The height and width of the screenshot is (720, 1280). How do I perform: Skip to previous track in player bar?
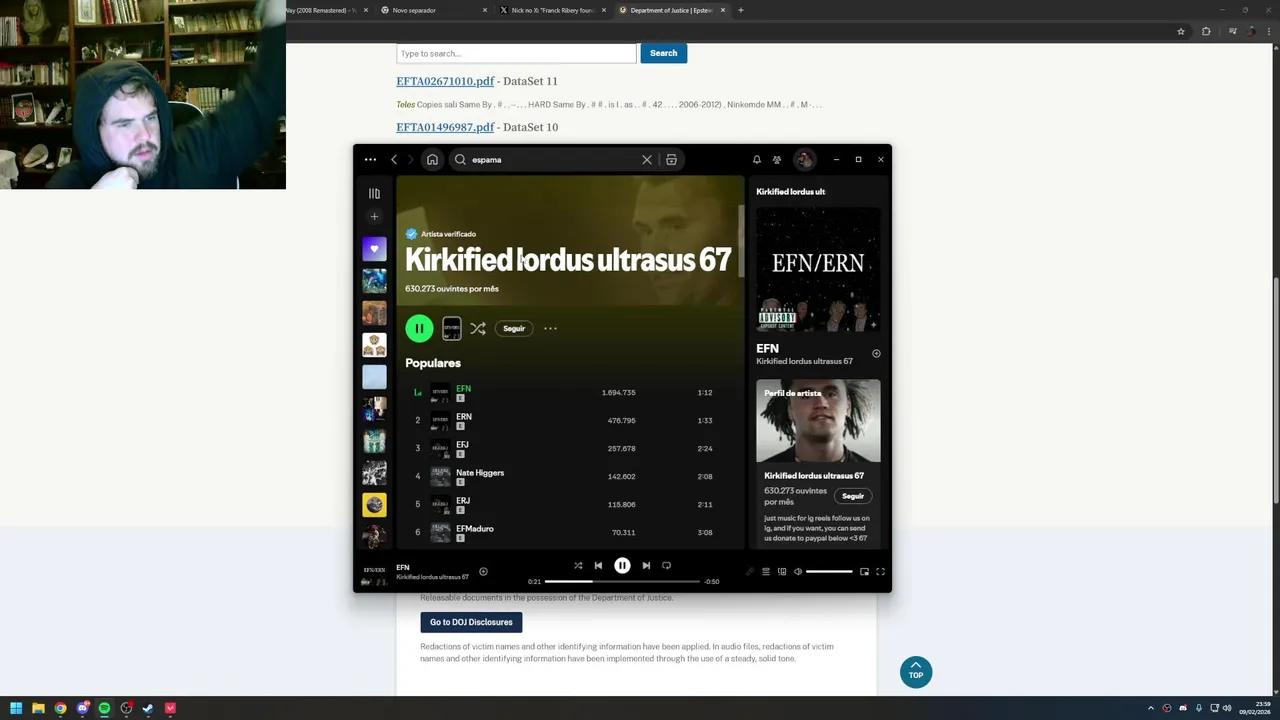598,566
